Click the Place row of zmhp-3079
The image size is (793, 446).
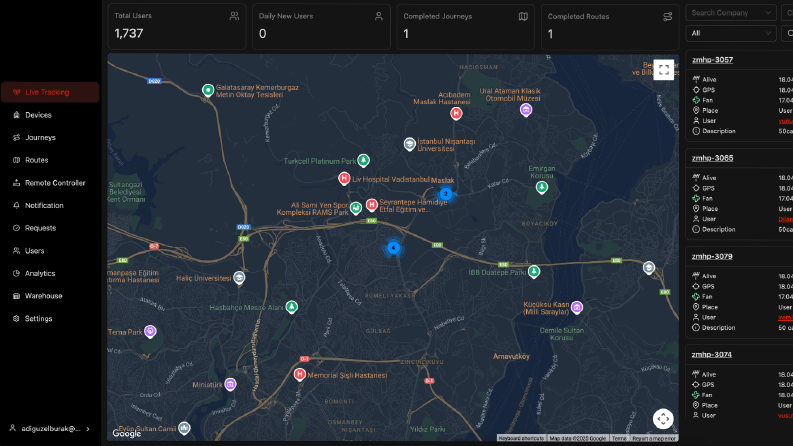(x=742, y=307)
